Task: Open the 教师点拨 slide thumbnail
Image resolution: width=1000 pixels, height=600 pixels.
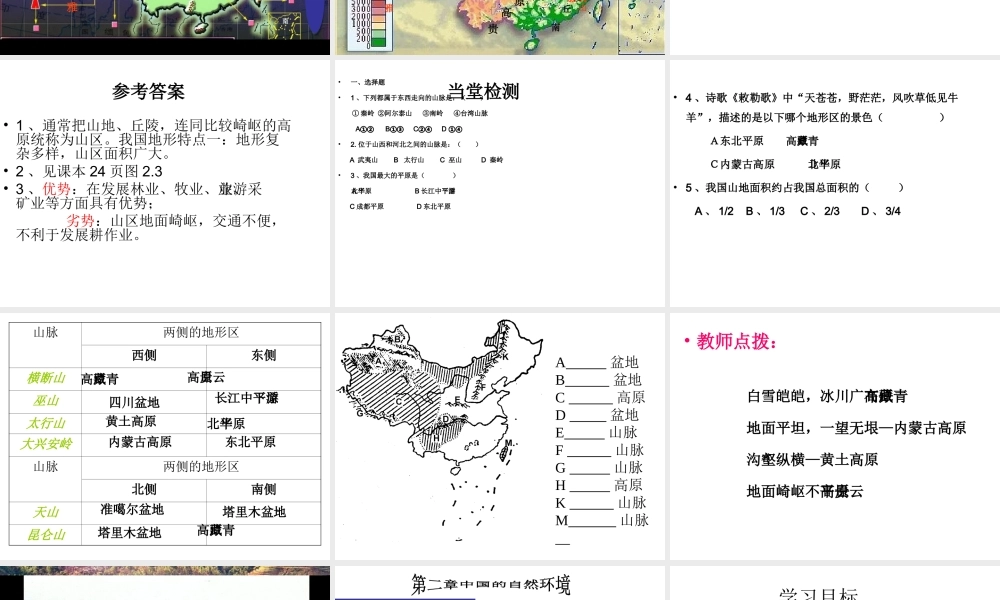Action: 835,436
